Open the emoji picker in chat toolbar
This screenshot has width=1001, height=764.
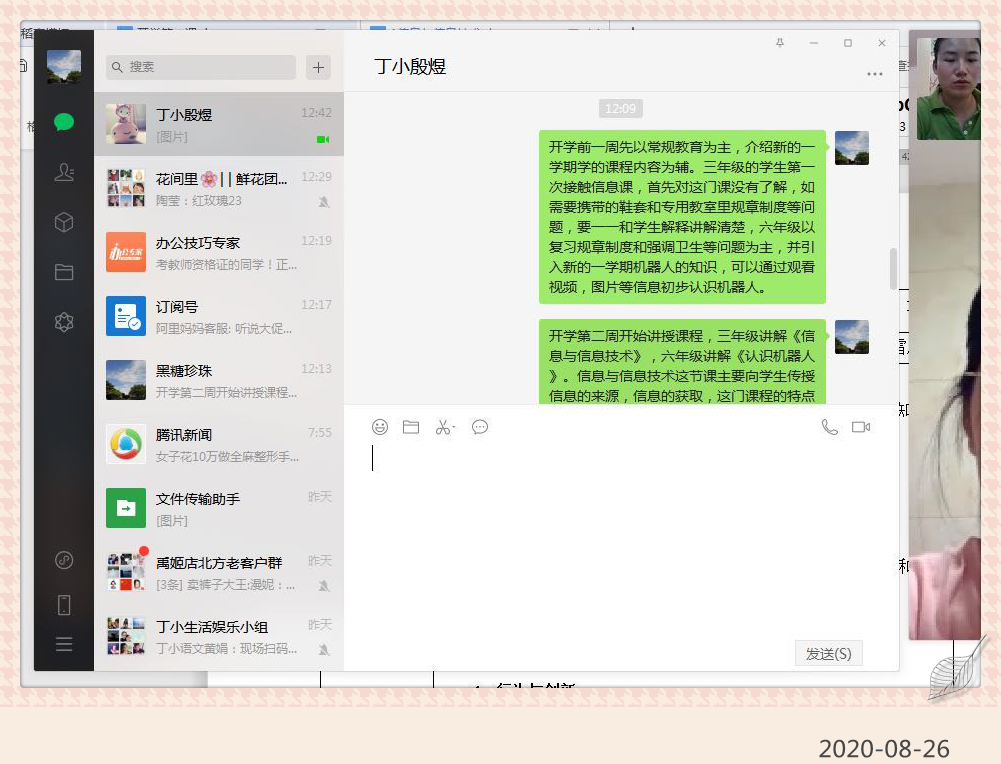pos(380,427)
